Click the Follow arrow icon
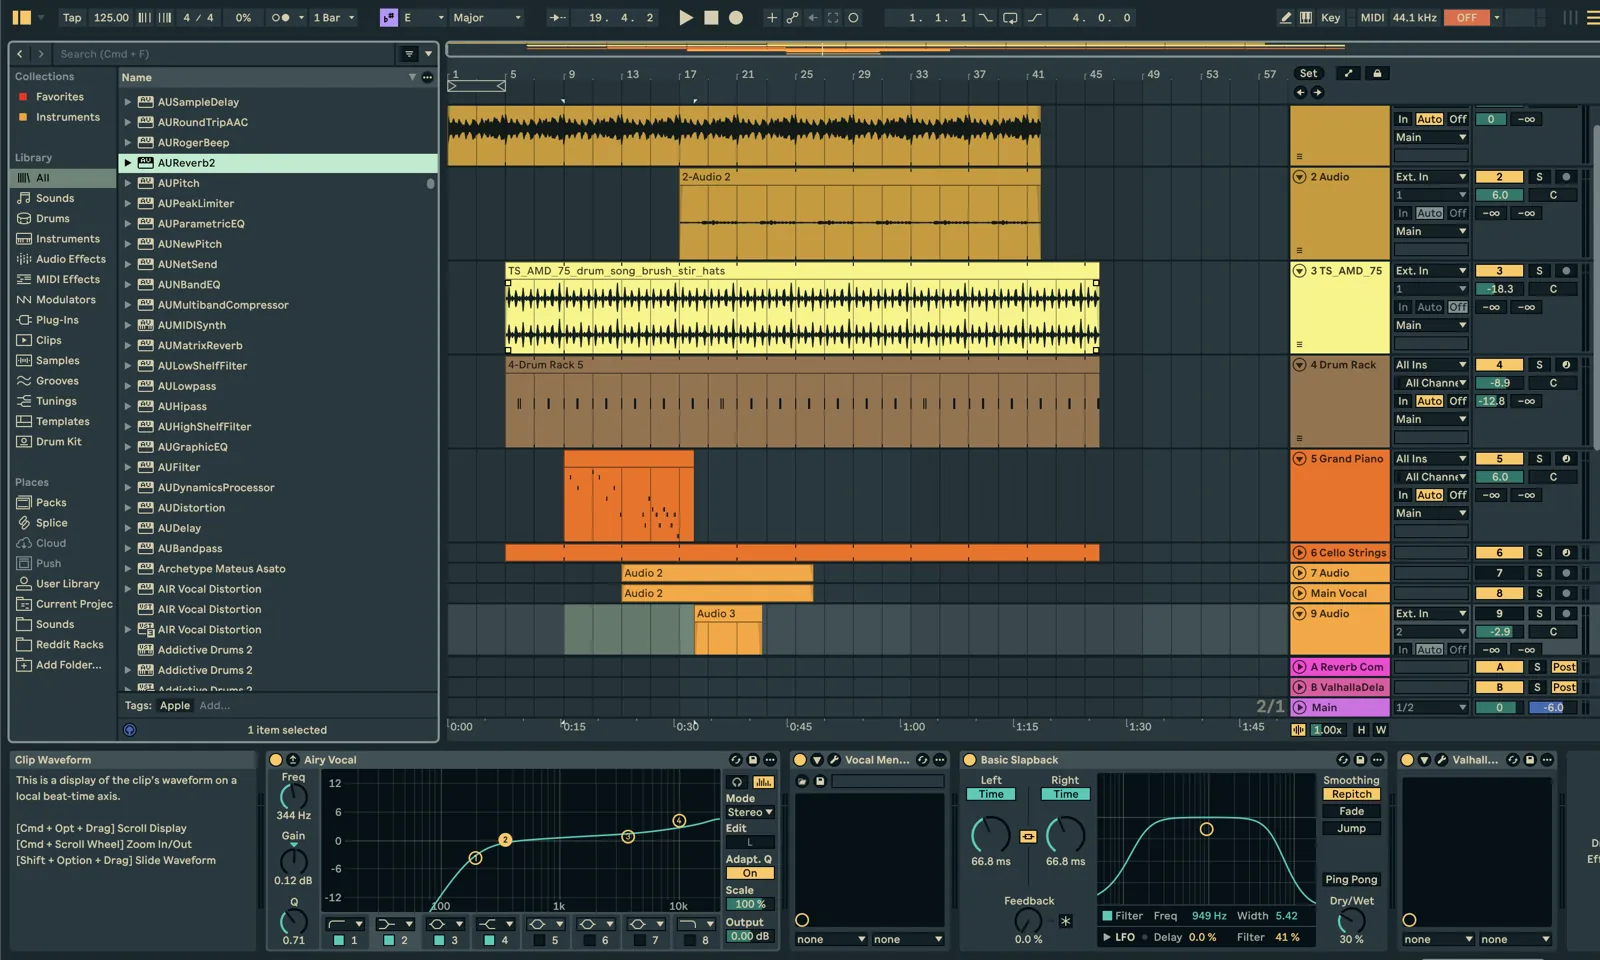This screenshot has width=1600, height=960. [558, 17]
